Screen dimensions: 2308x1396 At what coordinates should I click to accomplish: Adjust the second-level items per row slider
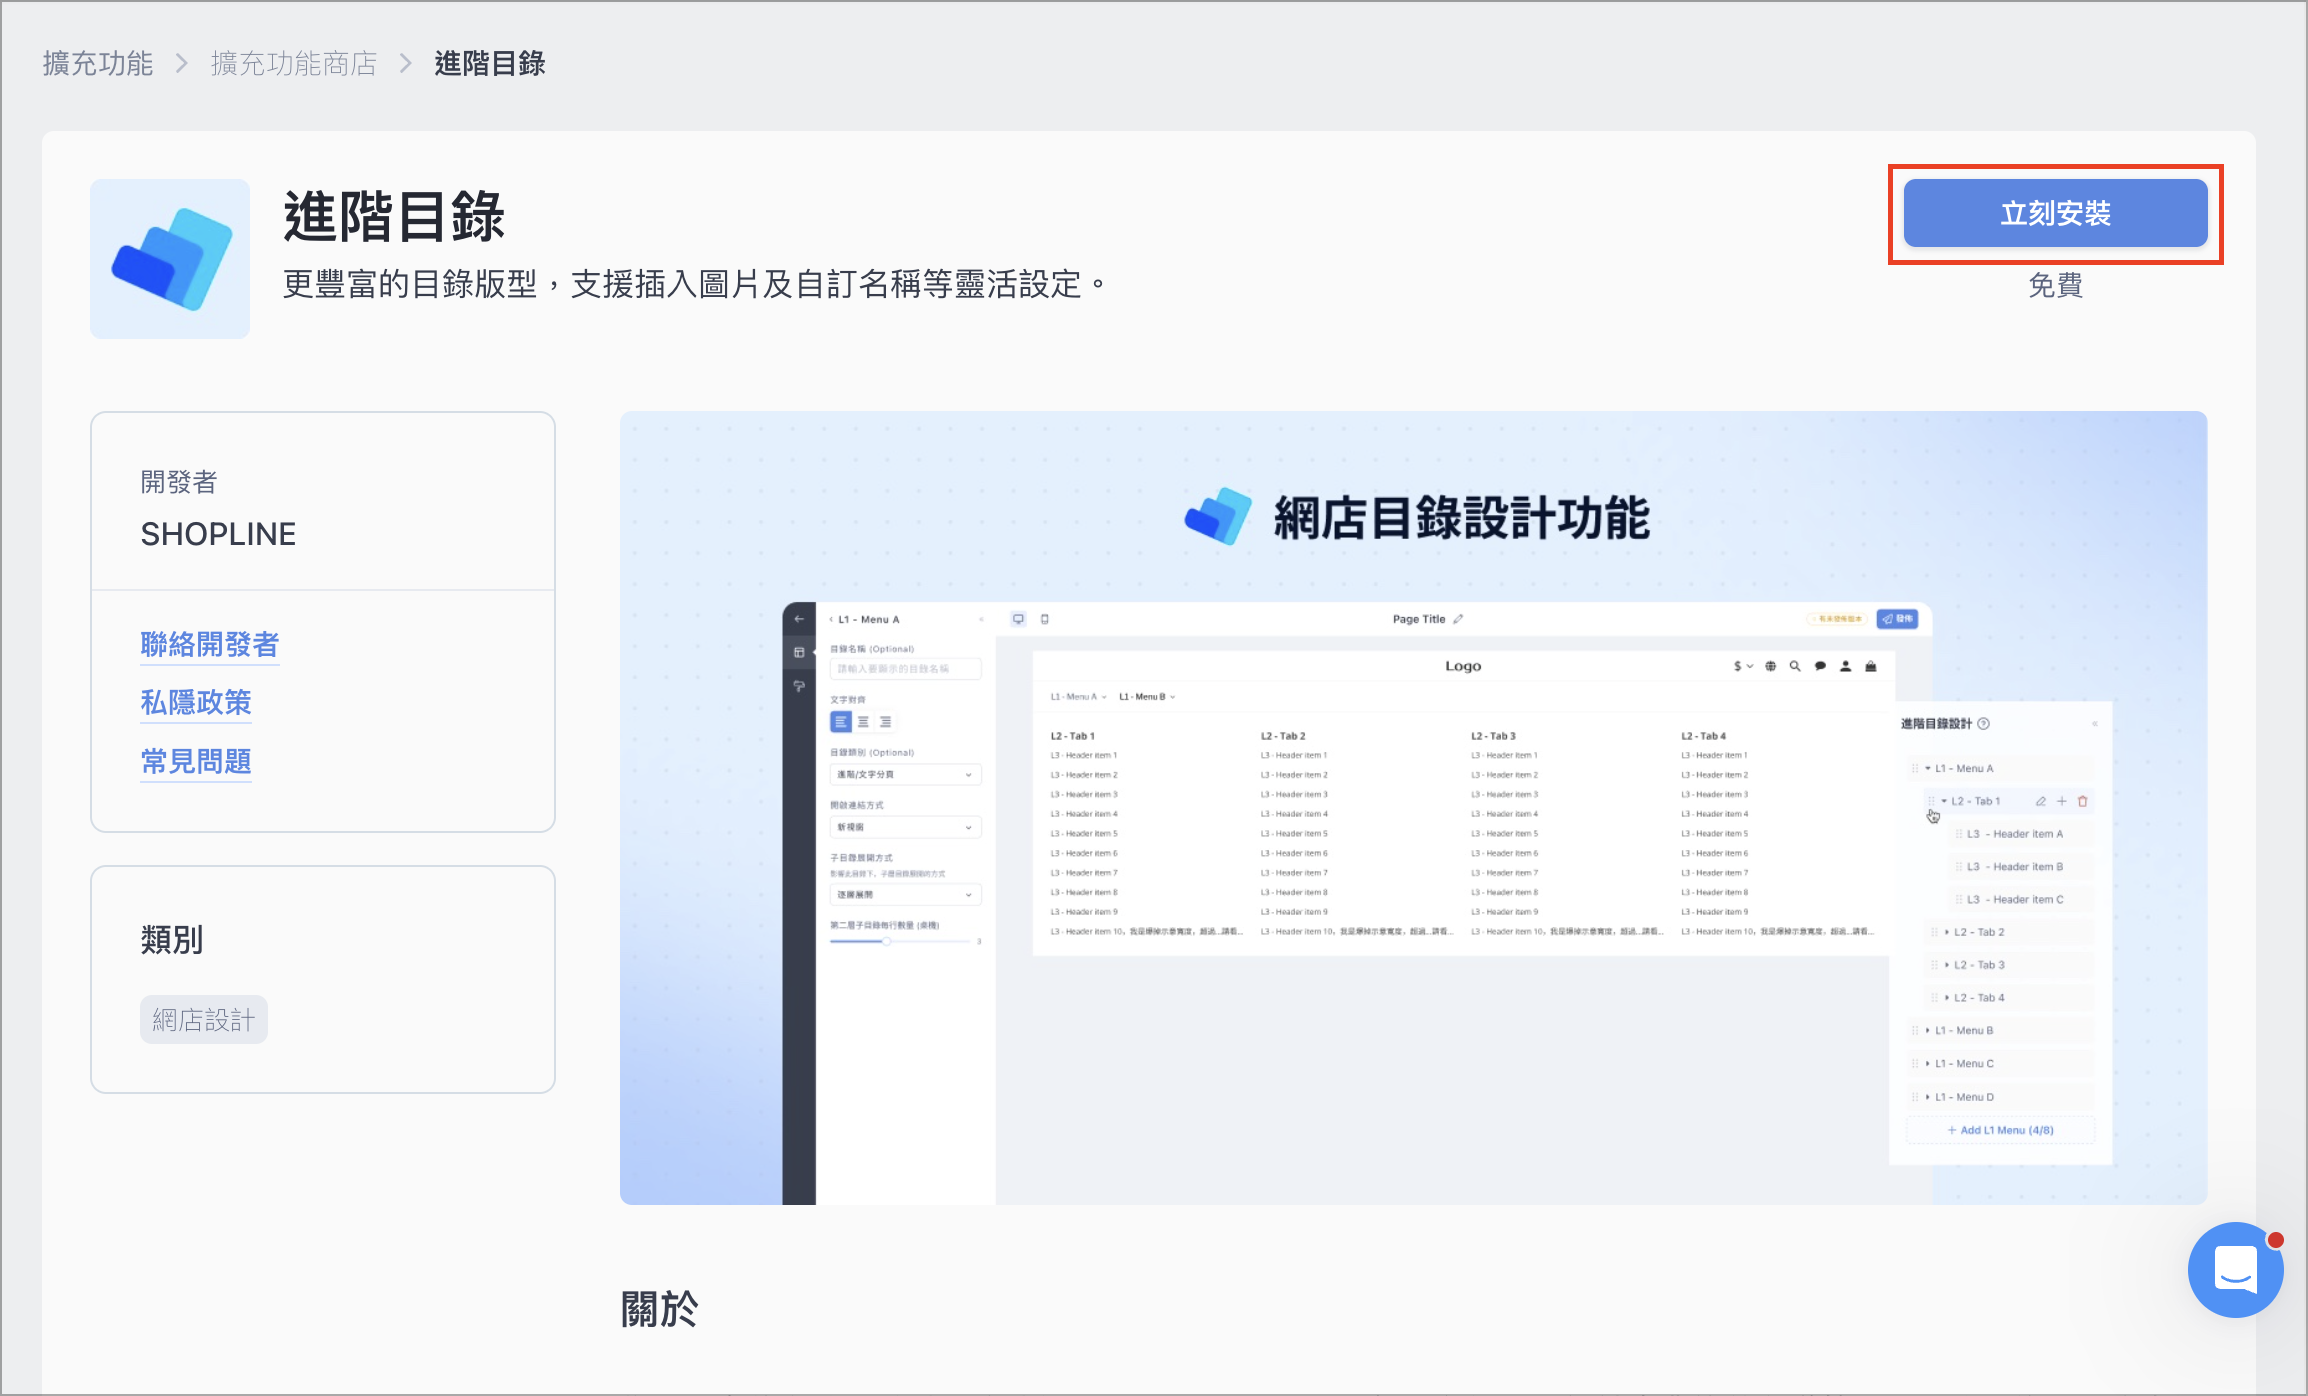tap(905, 941)
